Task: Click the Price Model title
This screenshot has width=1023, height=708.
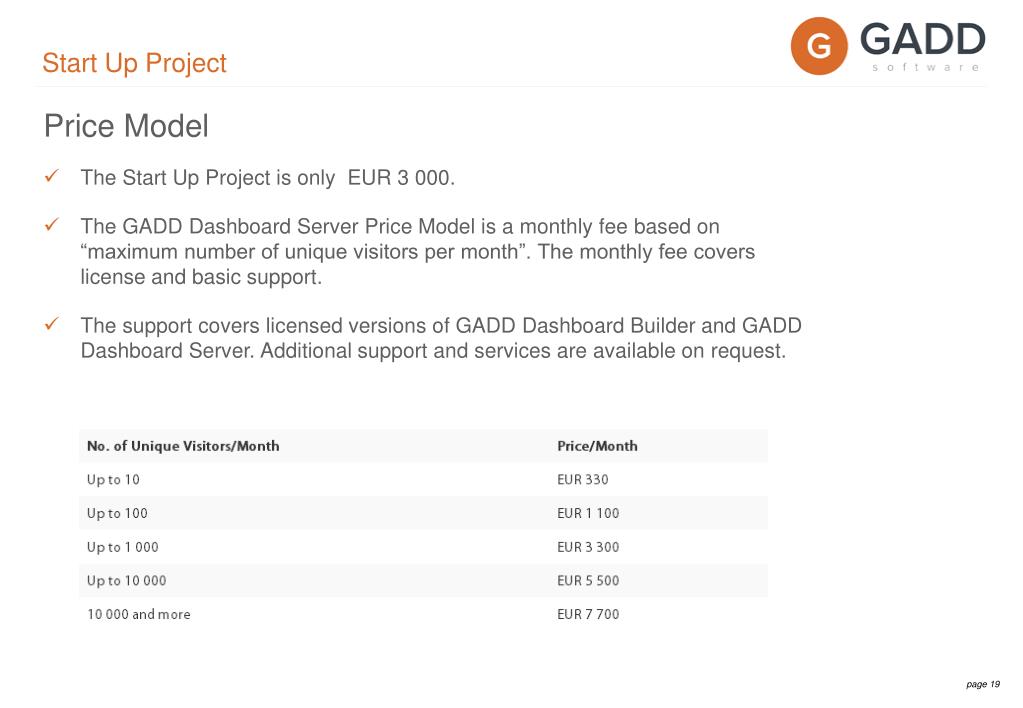Action: (x=126, y=126)
